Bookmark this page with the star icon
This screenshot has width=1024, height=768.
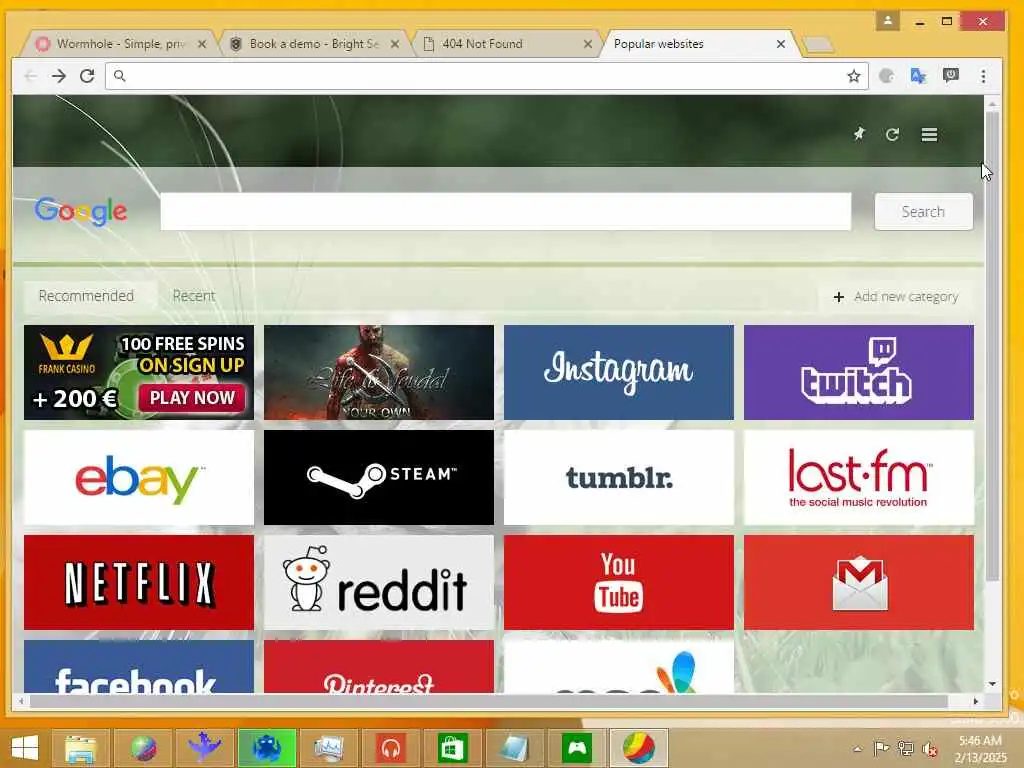854,76
